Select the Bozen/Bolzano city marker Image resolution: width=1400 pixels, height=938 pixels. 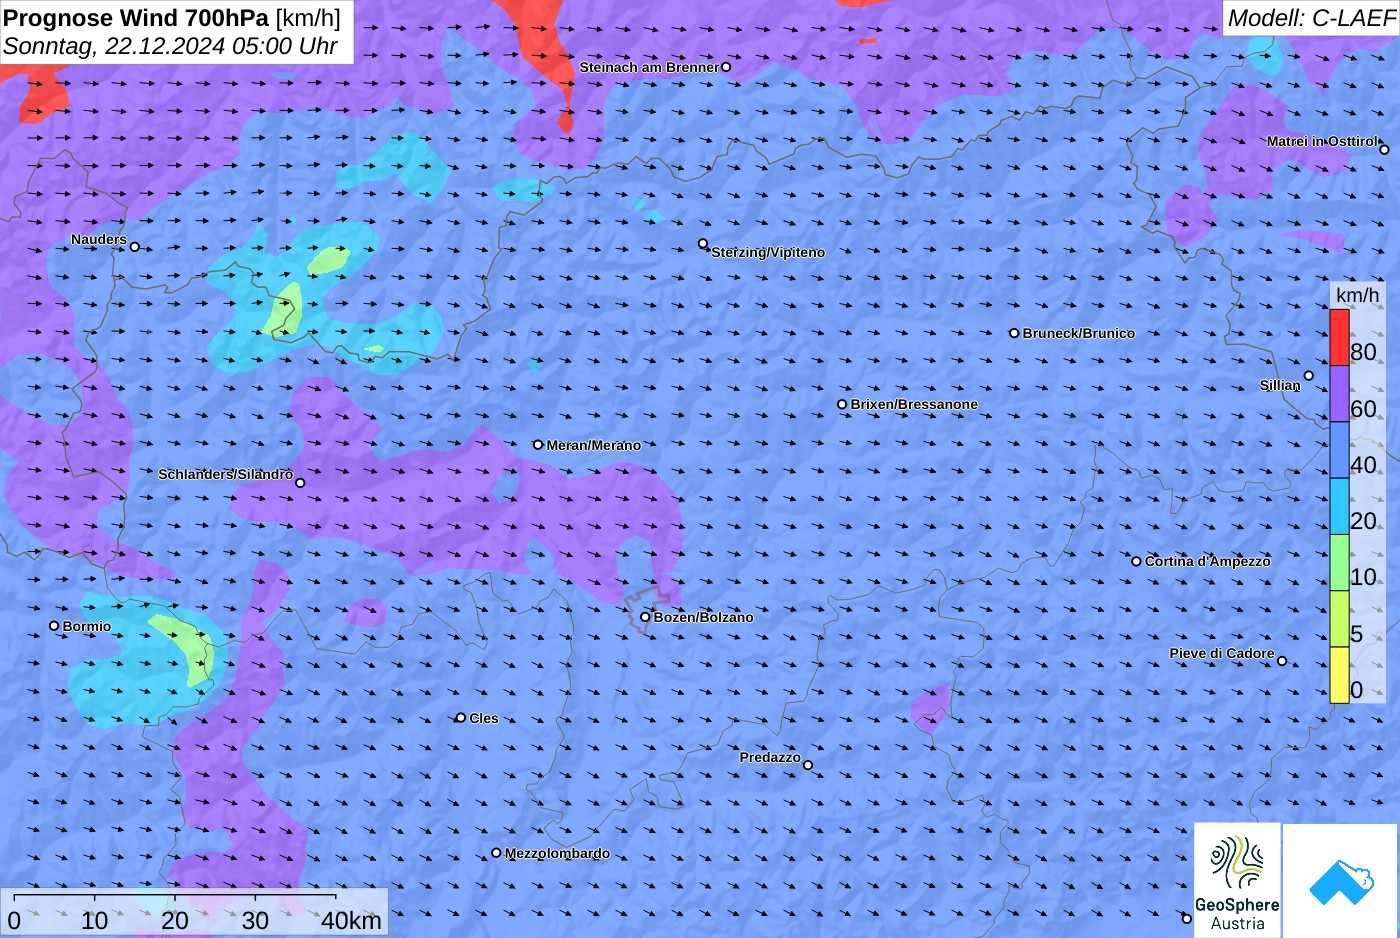pos(645,617)
